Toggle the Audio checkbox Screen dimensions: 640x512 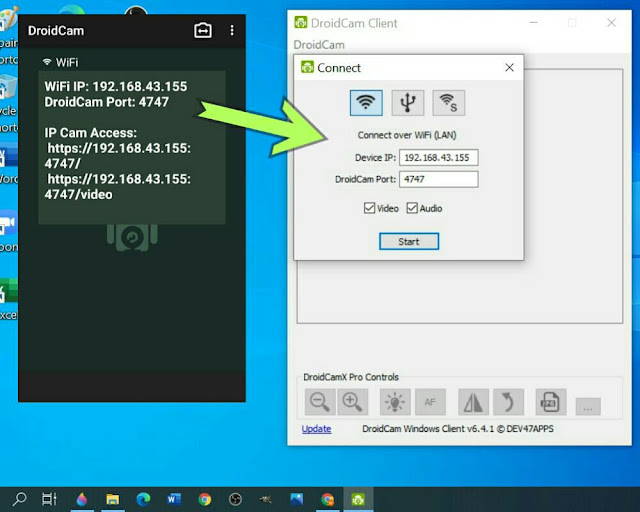[x=412, y=208]
